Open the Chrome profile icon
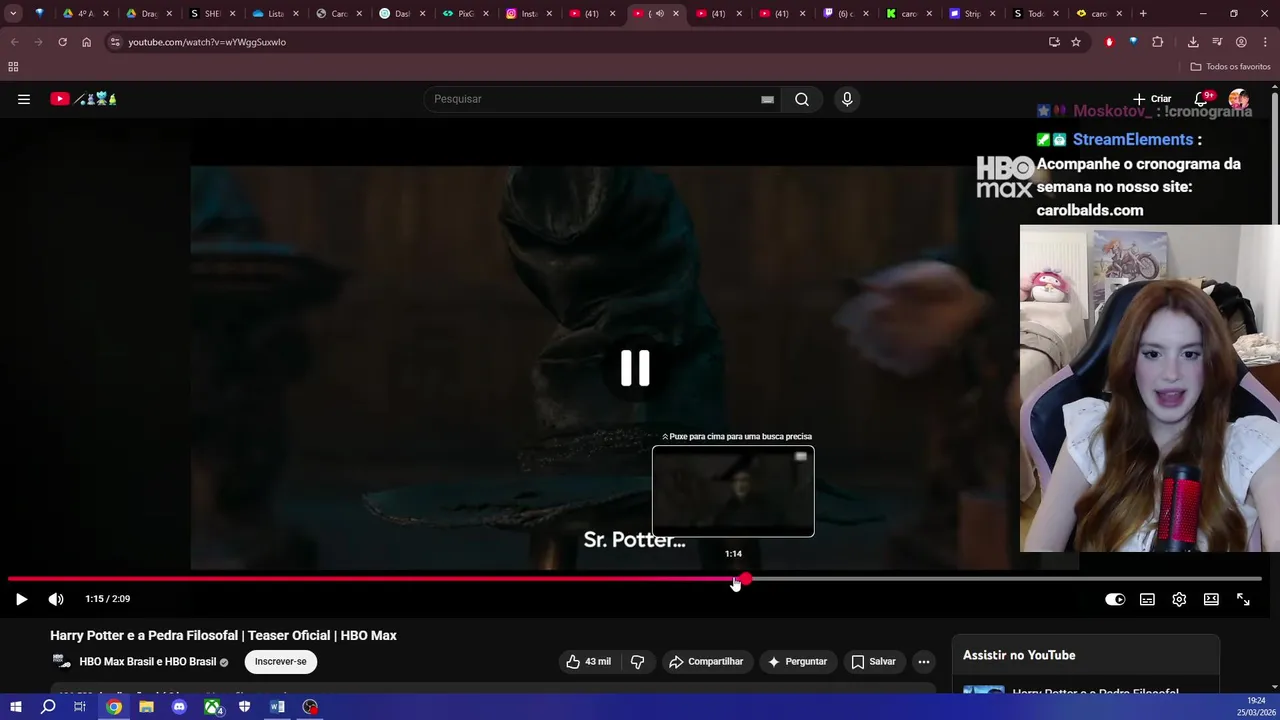This screenshot has width=1280, height=720. click(x=1241, y=42)
